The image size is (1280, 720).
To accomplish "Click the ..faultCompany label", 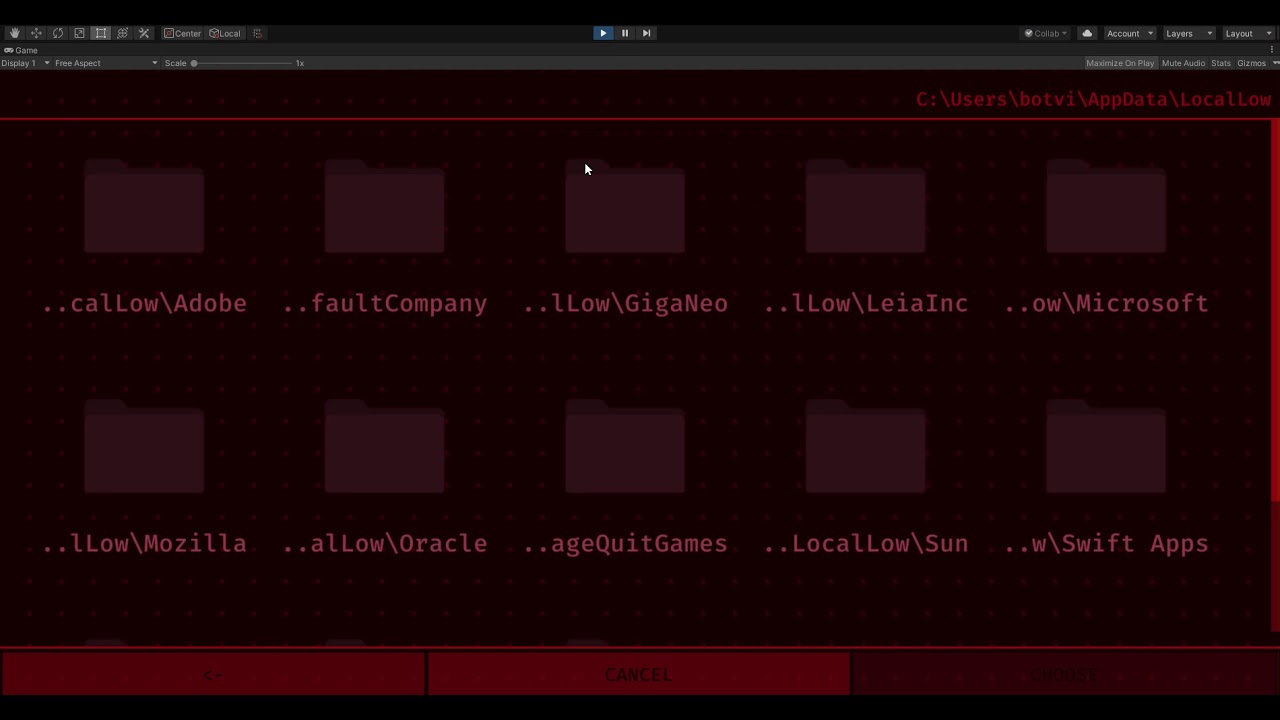I will click(384, 304).
